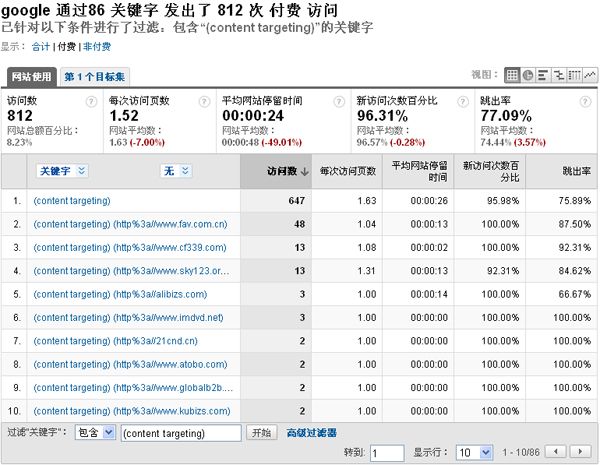
Task: Click the 转到 page number field
Action: pos(387,452)
